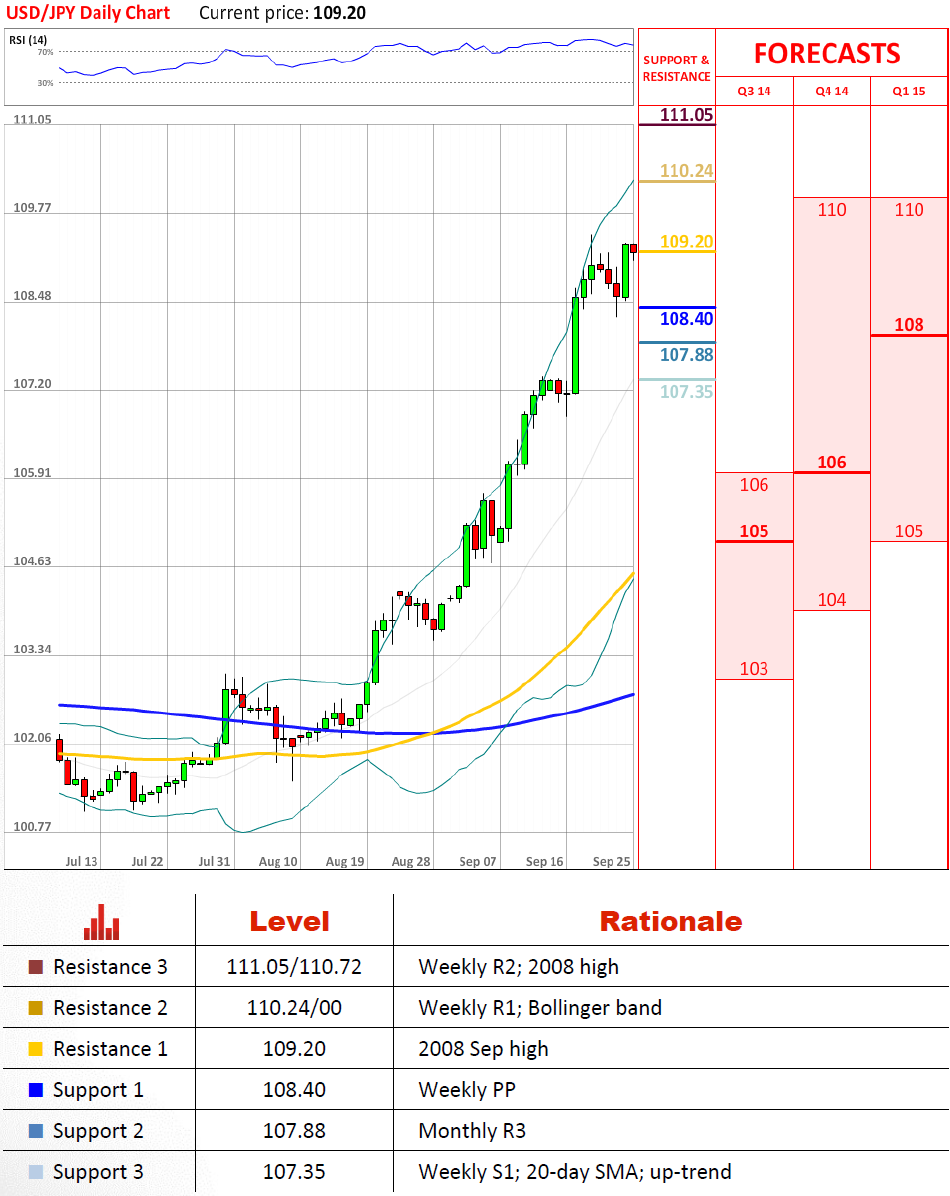This screenshot has height=1196, width=950.
Task: Click the Aug 28 date on the axis
Action: [x=411, y=861]
